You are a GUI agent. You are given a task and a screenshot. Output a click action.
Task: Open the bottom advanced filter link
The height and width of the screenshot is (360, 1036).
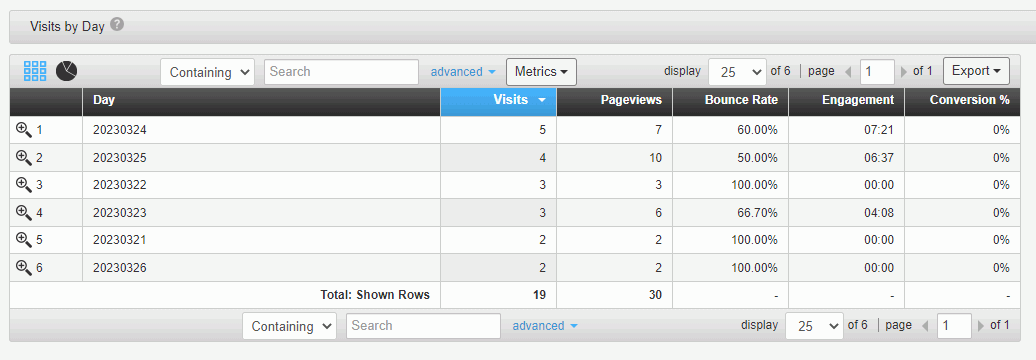pos(545,326)
